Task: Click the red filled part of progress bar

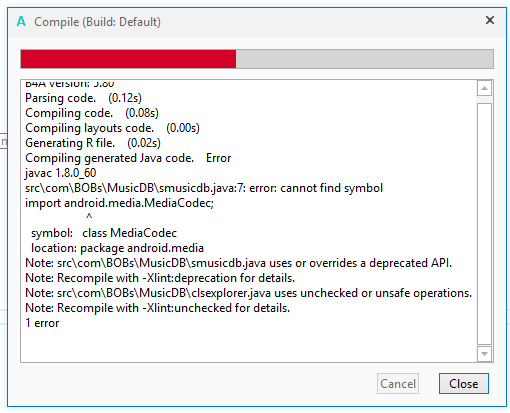Action: tap(128, 59)
